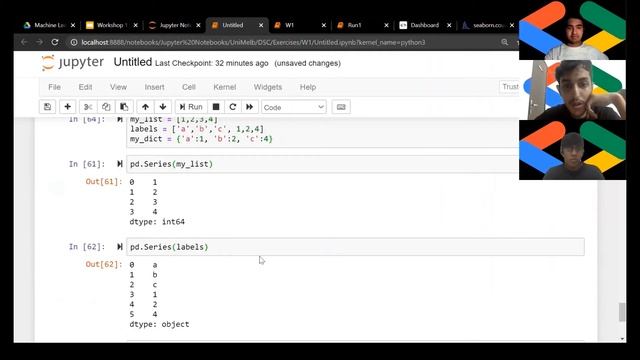The image size is (640, 360).
Task: Click 'dtype: object' output text
Action: point(159,324)
